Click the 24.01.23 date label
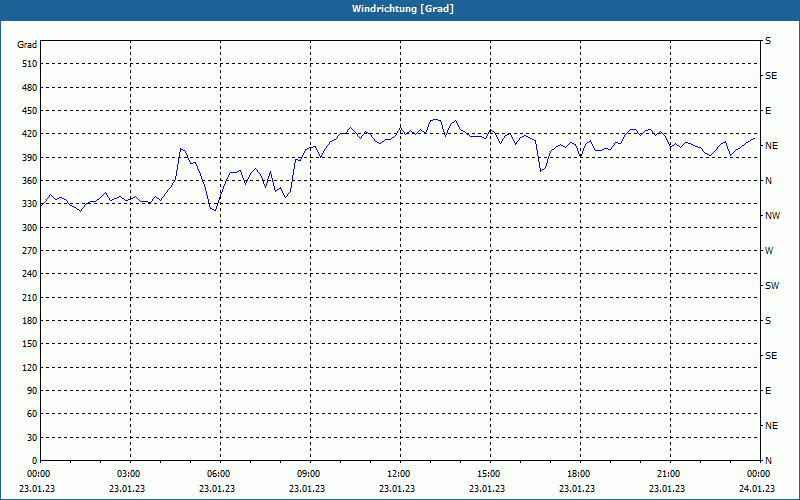Viewport: 800px width, 500px height. click(757, 489)
